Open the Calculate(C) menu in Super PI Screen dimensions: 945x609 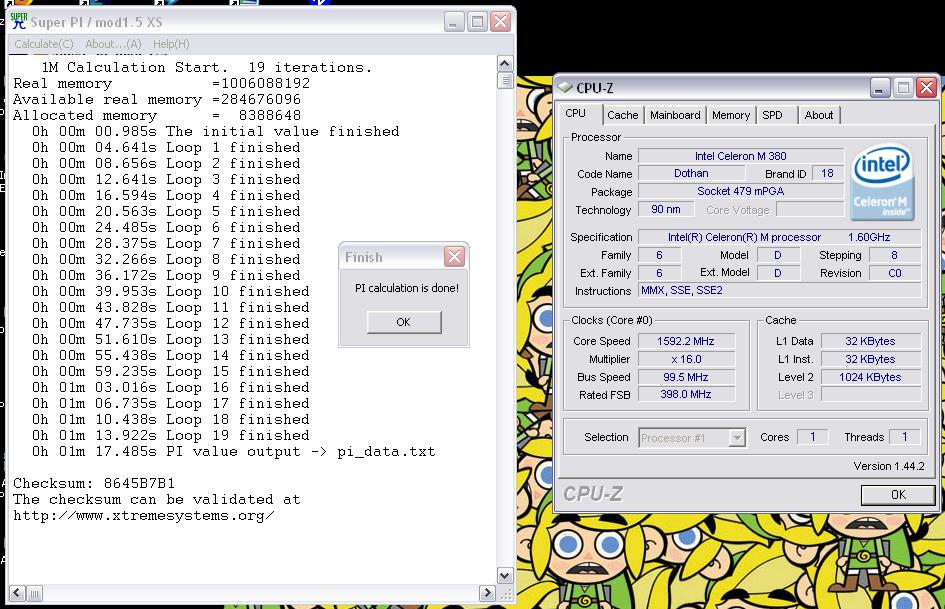pos(43,44)
